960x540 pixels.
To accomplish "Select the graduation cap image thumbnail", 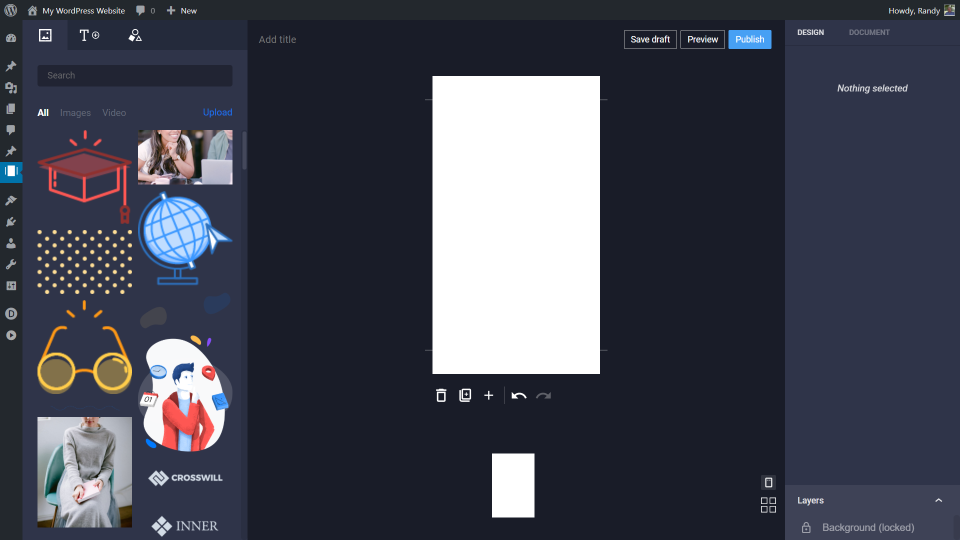I will [x=84, y=176].
